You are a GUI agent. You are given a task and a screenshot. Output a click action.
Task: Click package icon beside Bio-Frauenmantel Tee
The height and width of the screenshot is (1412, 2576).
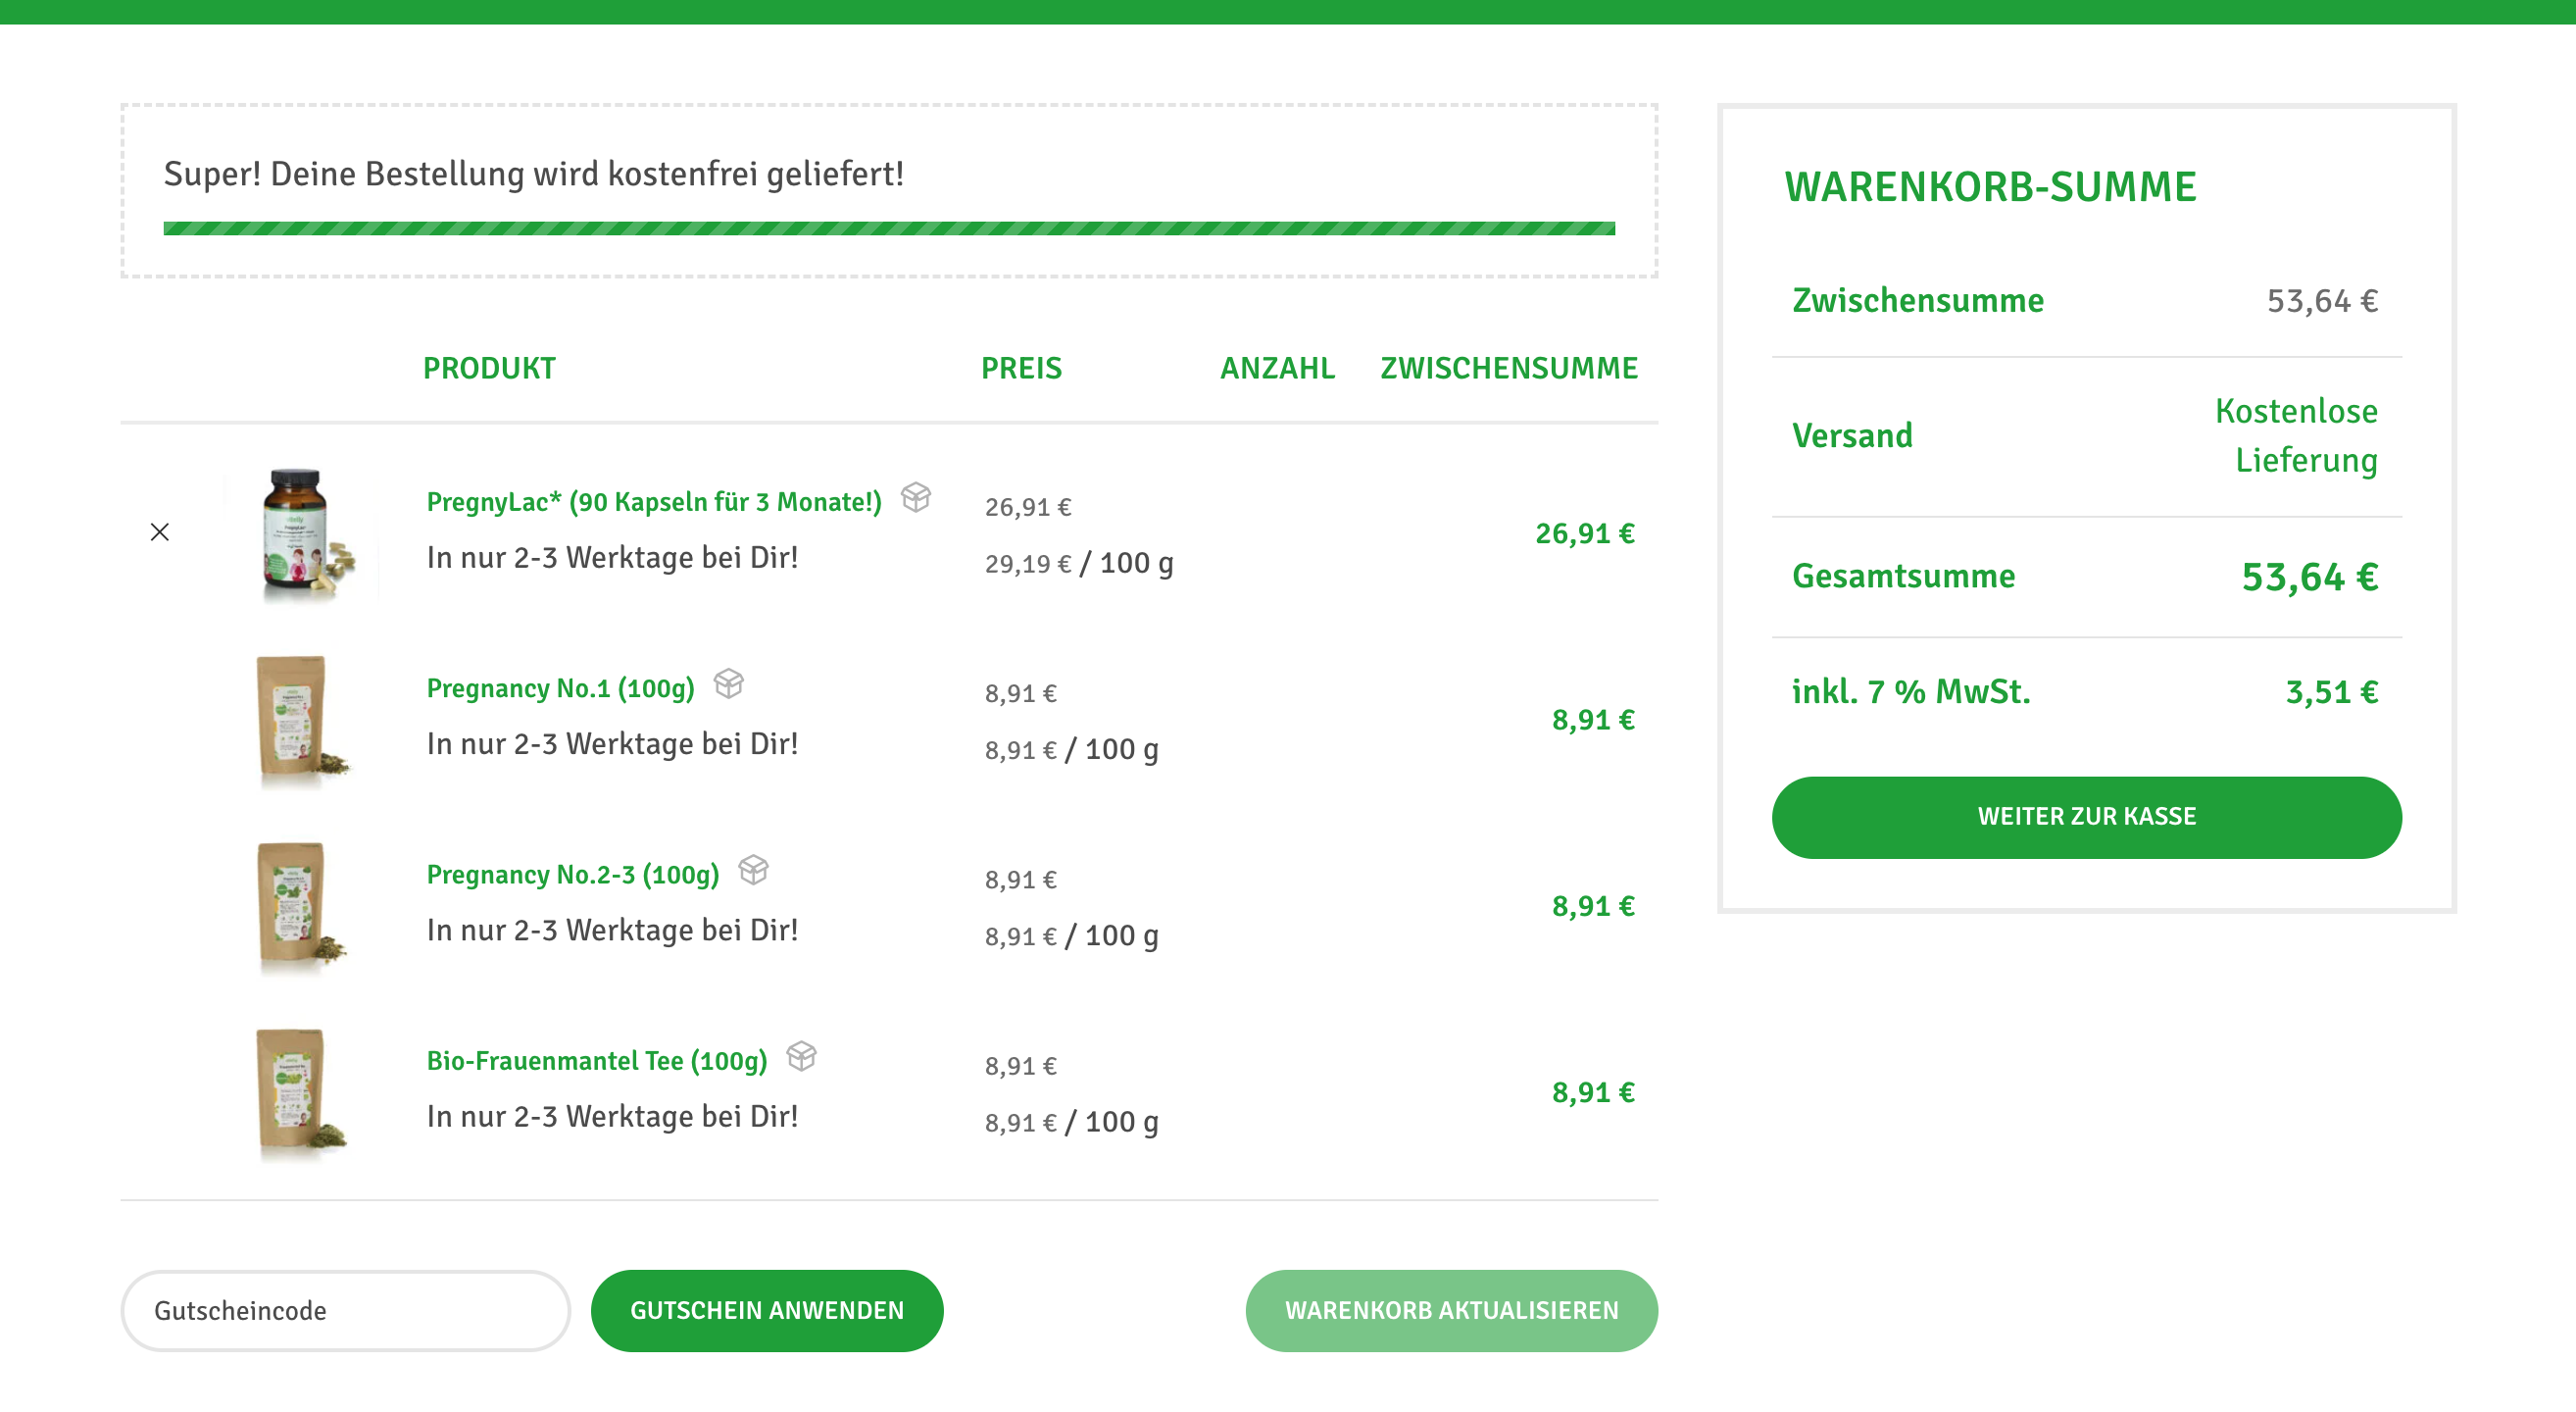(x=801, y=1056)
